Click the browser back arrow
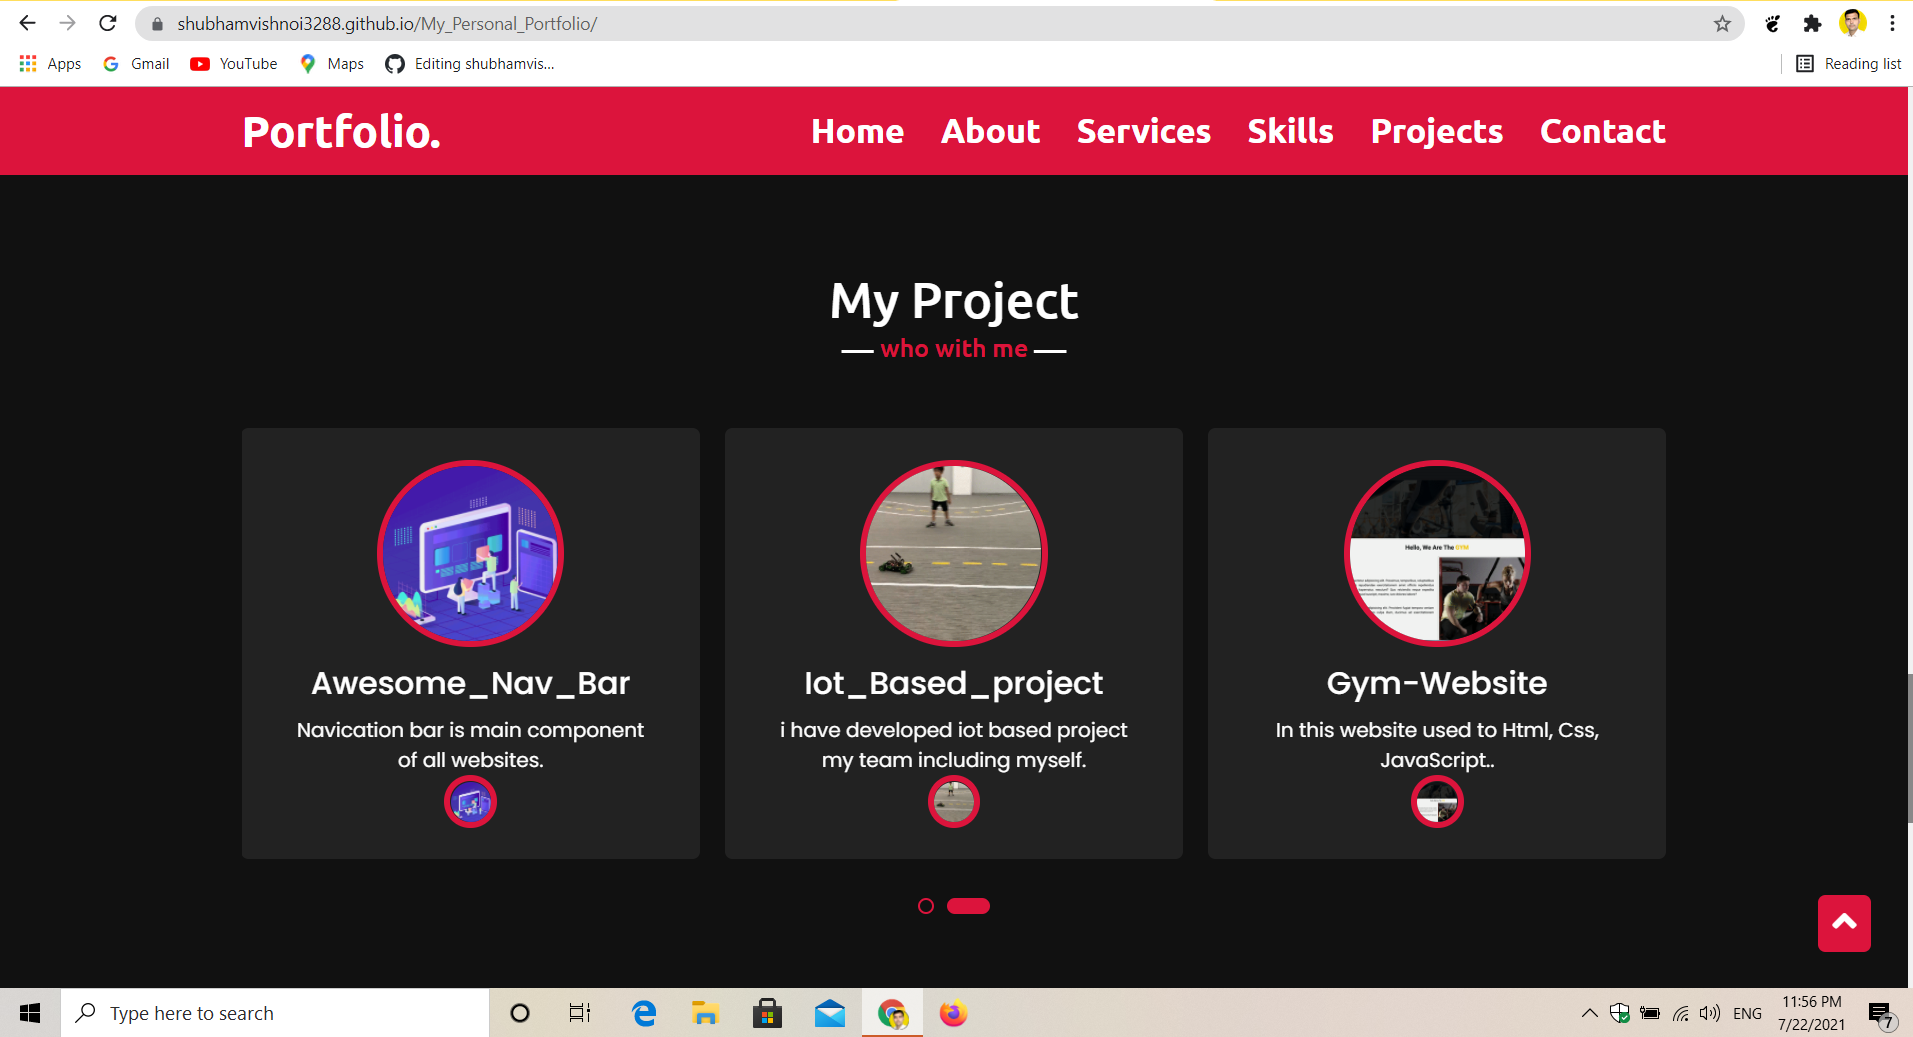Viewport: 1913px width, 1037px height. coord(27,23)
